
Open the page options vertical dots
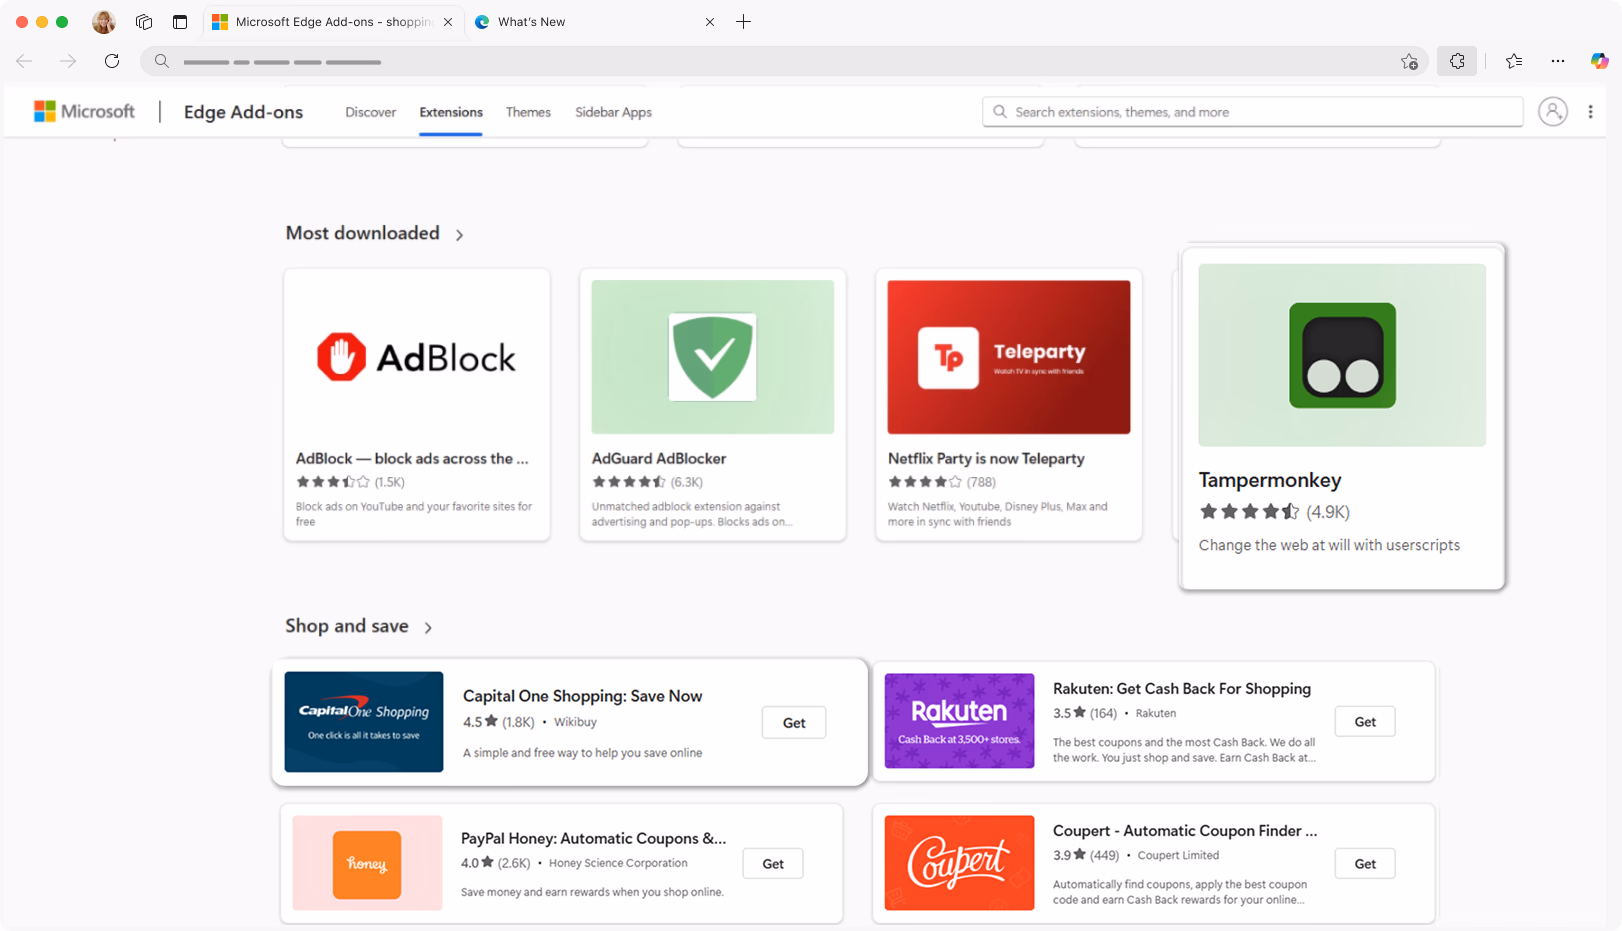pyautogui.click(x=1590, y=112)
